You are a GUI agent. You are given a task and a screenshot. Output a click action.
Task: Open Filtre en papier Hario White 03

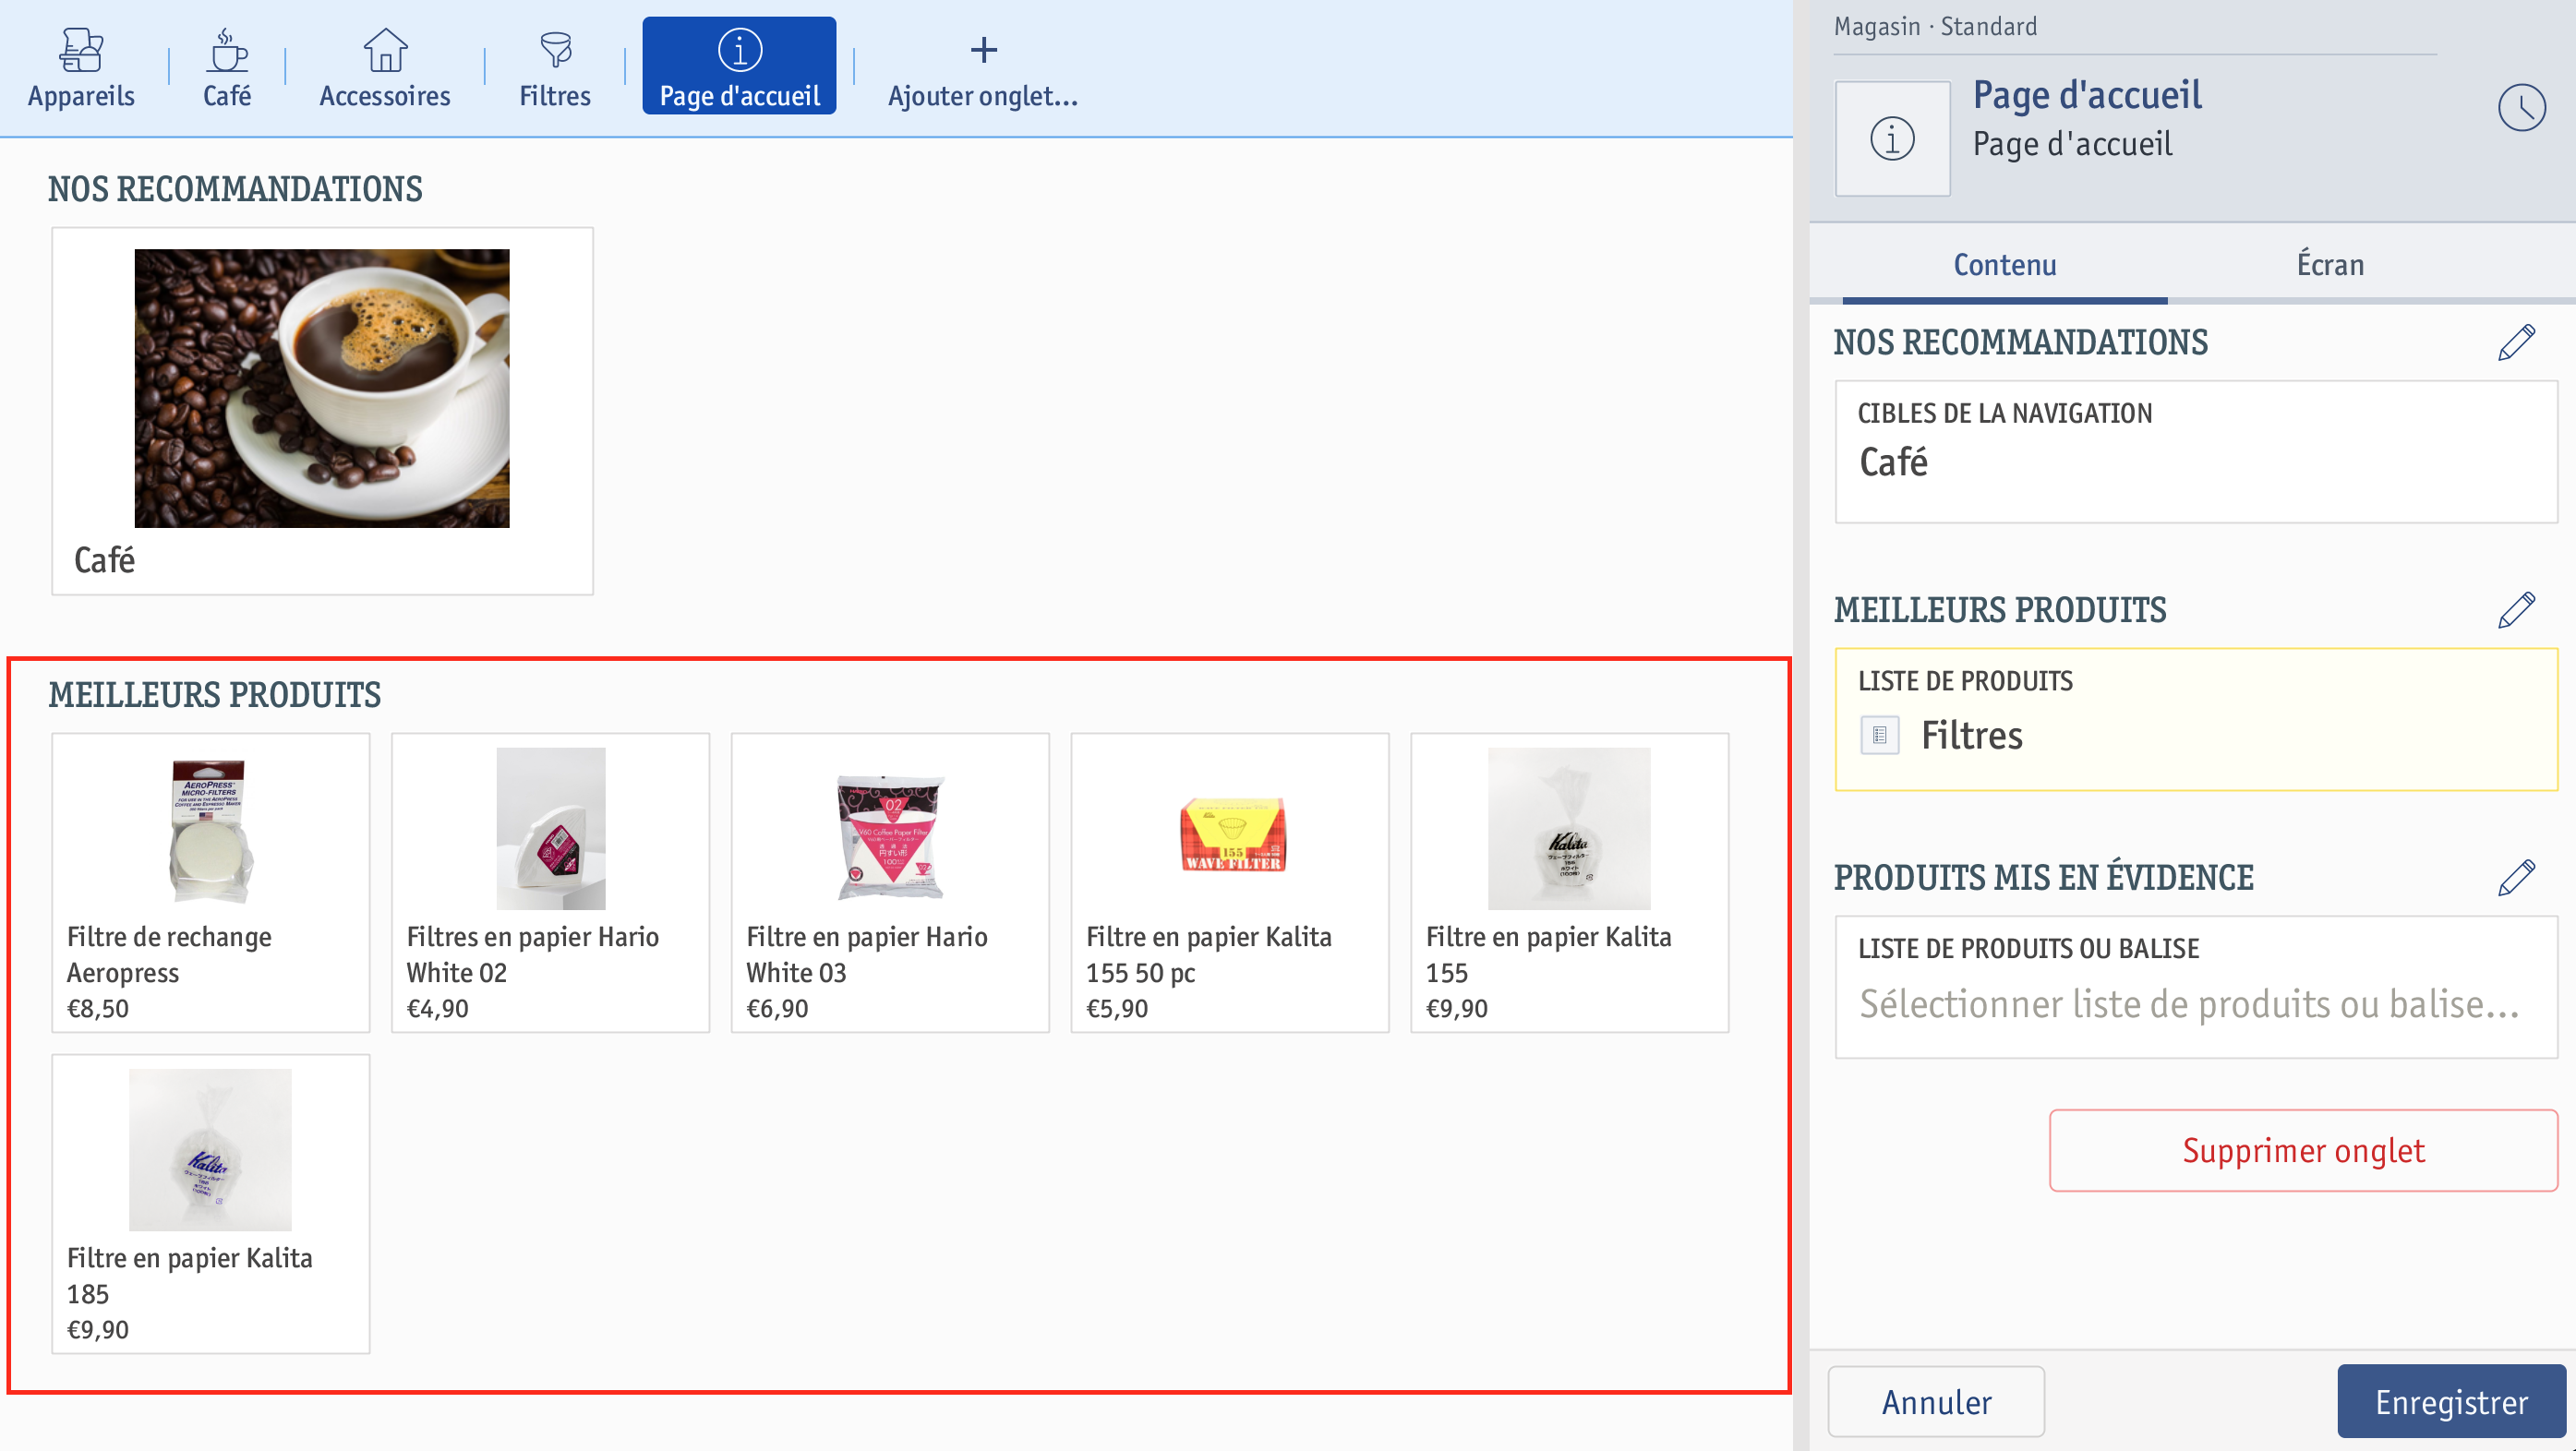click(x=890, y=883)
